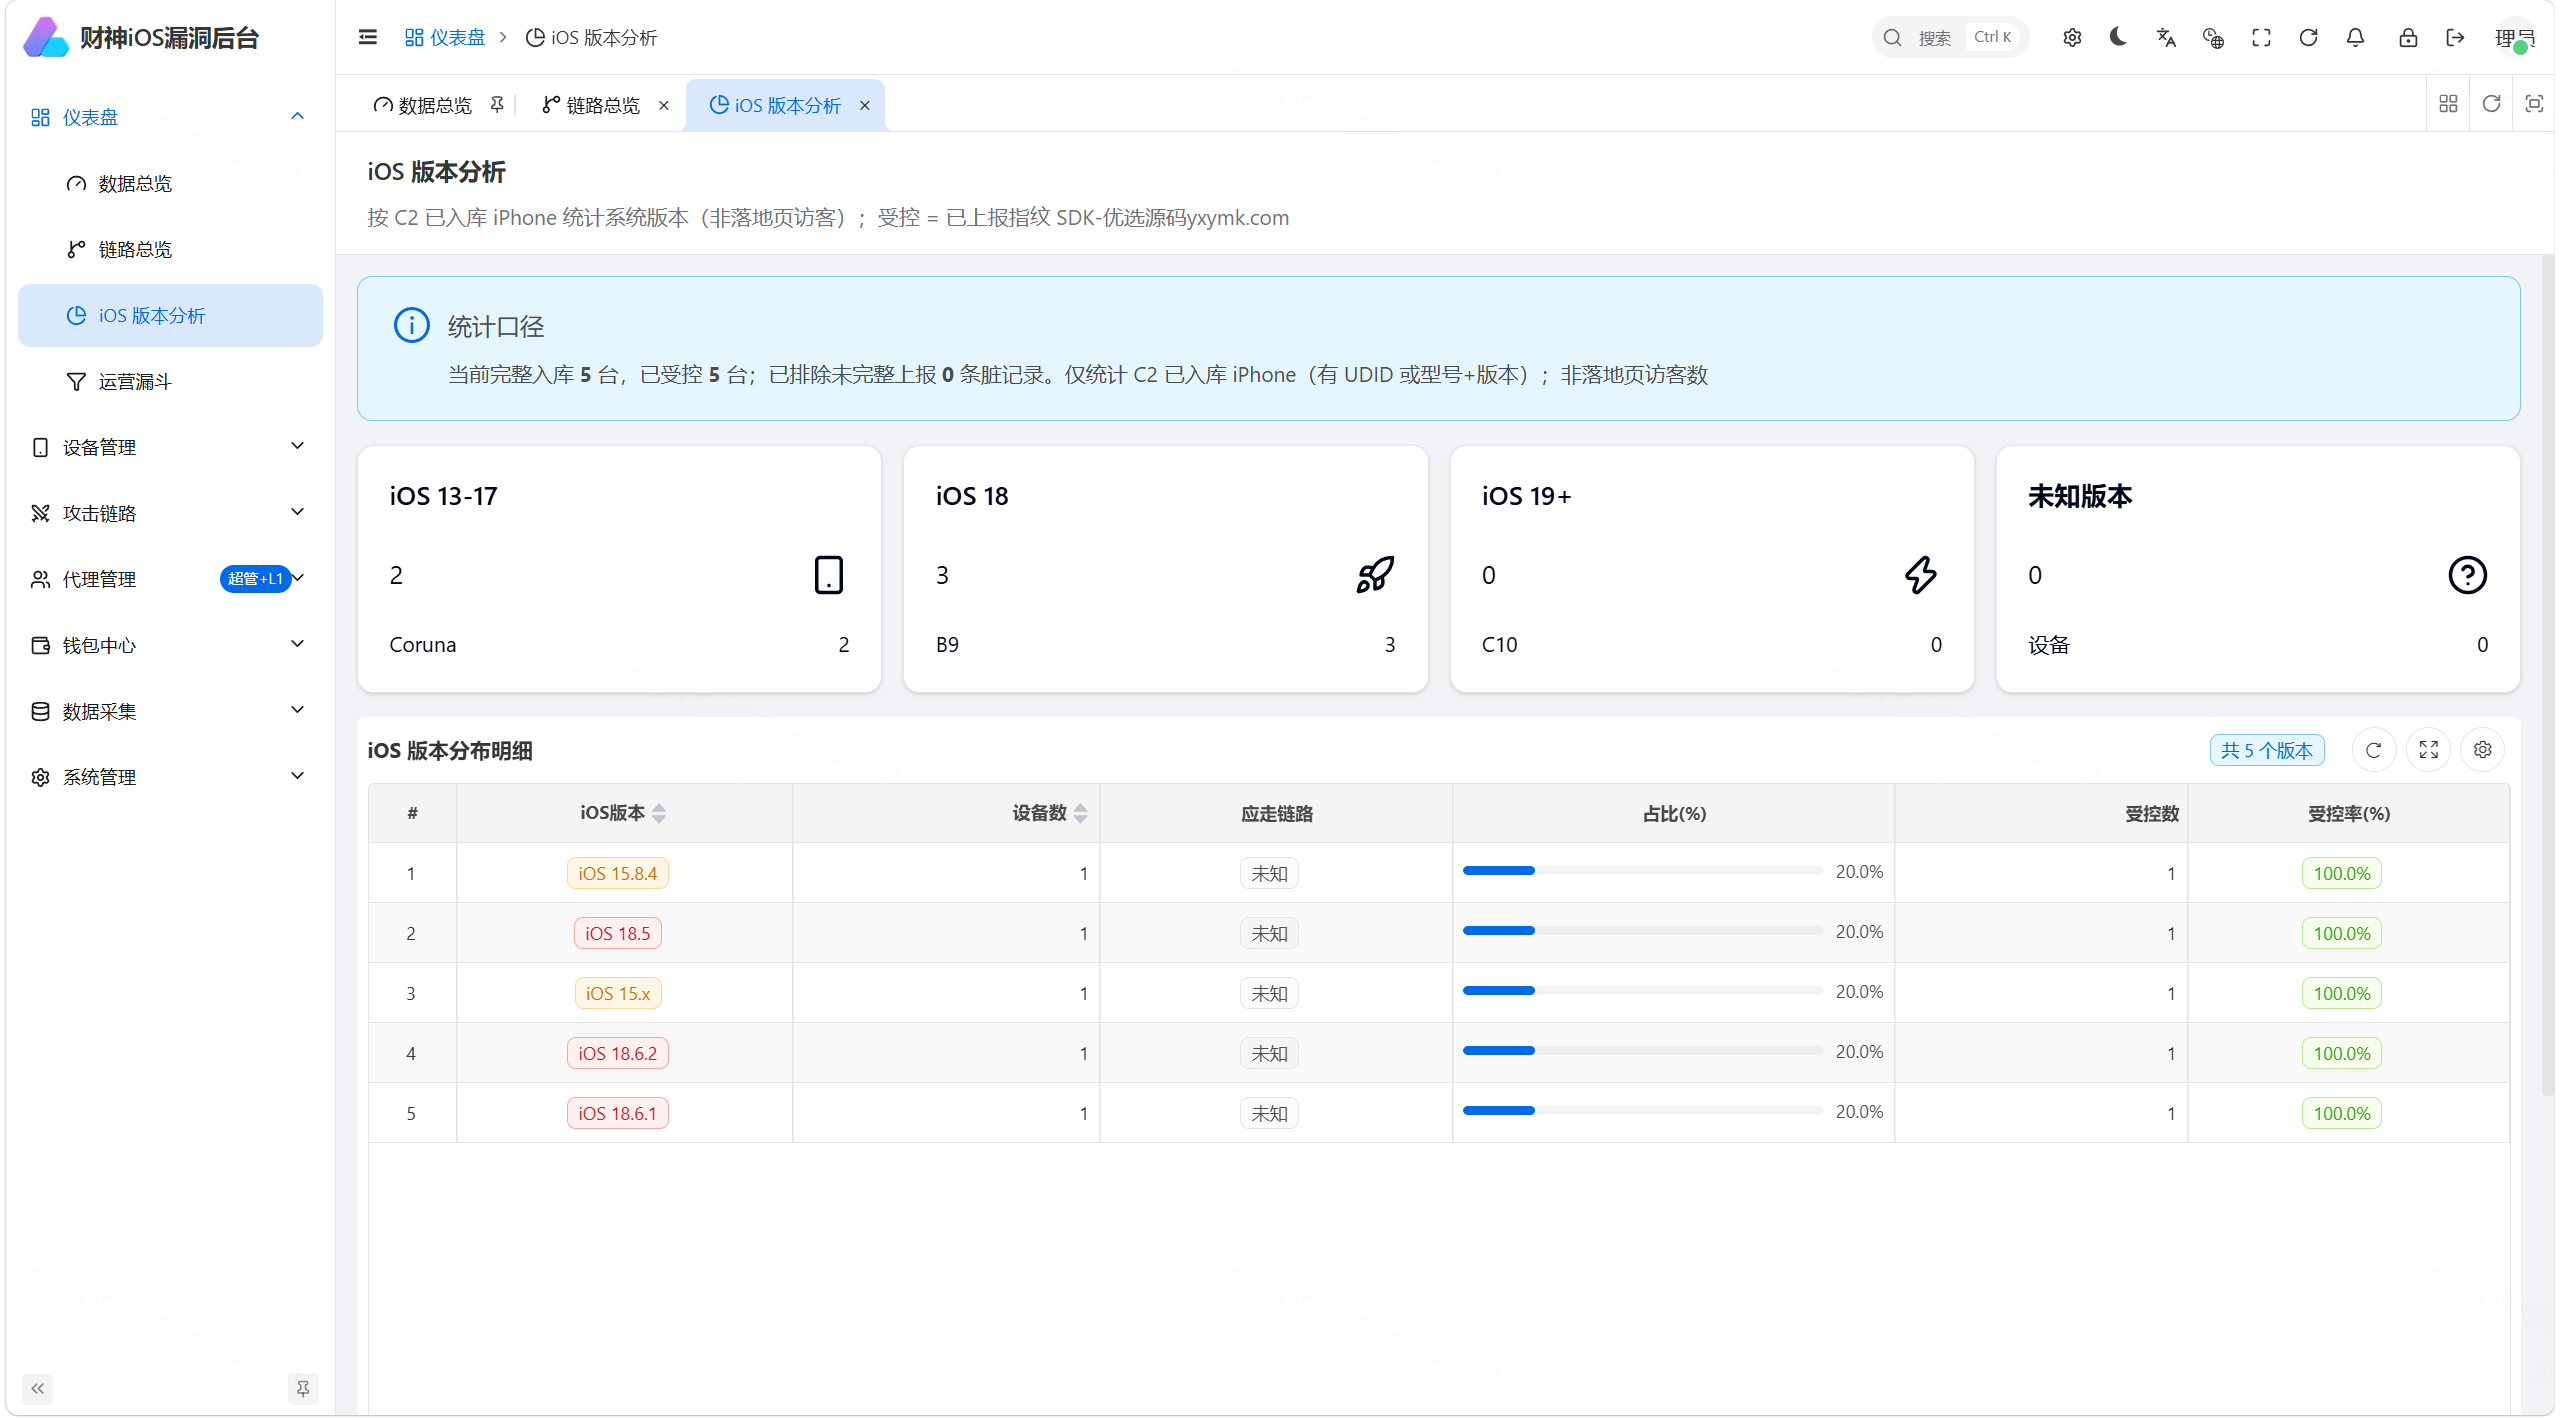Expand the 设备管理 menu
This screenshot has width=2560, height=1420.
click(170, 447)
